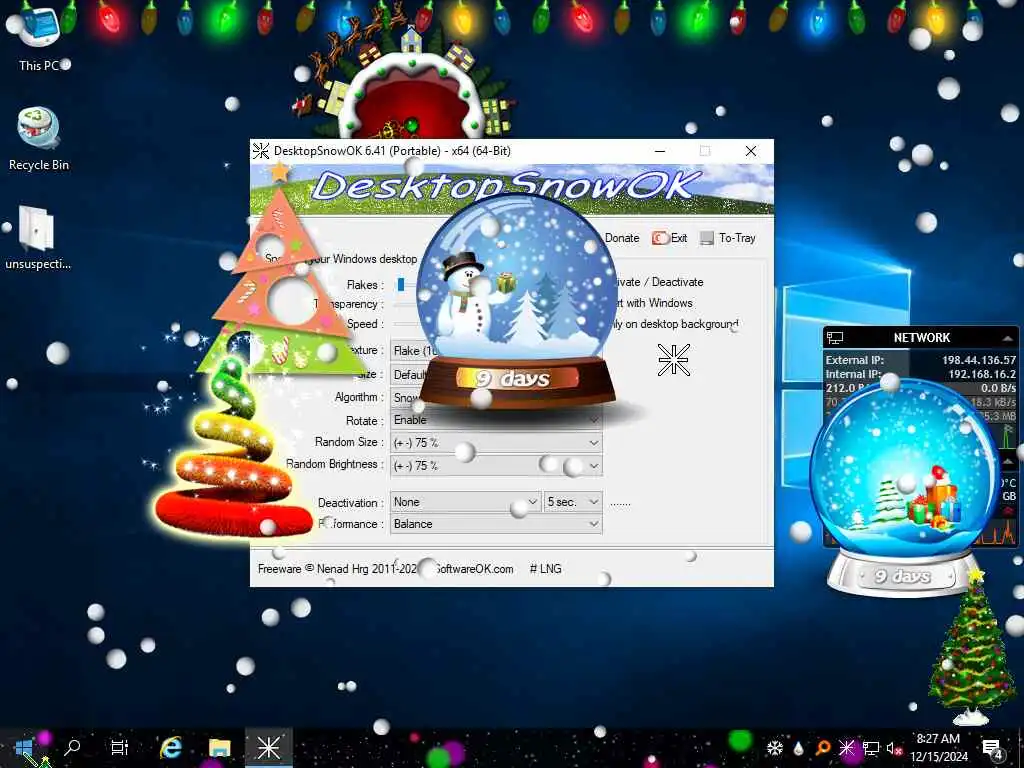Click 9 days label on snowman globe

pyautogui.click(x=513, y=379)
